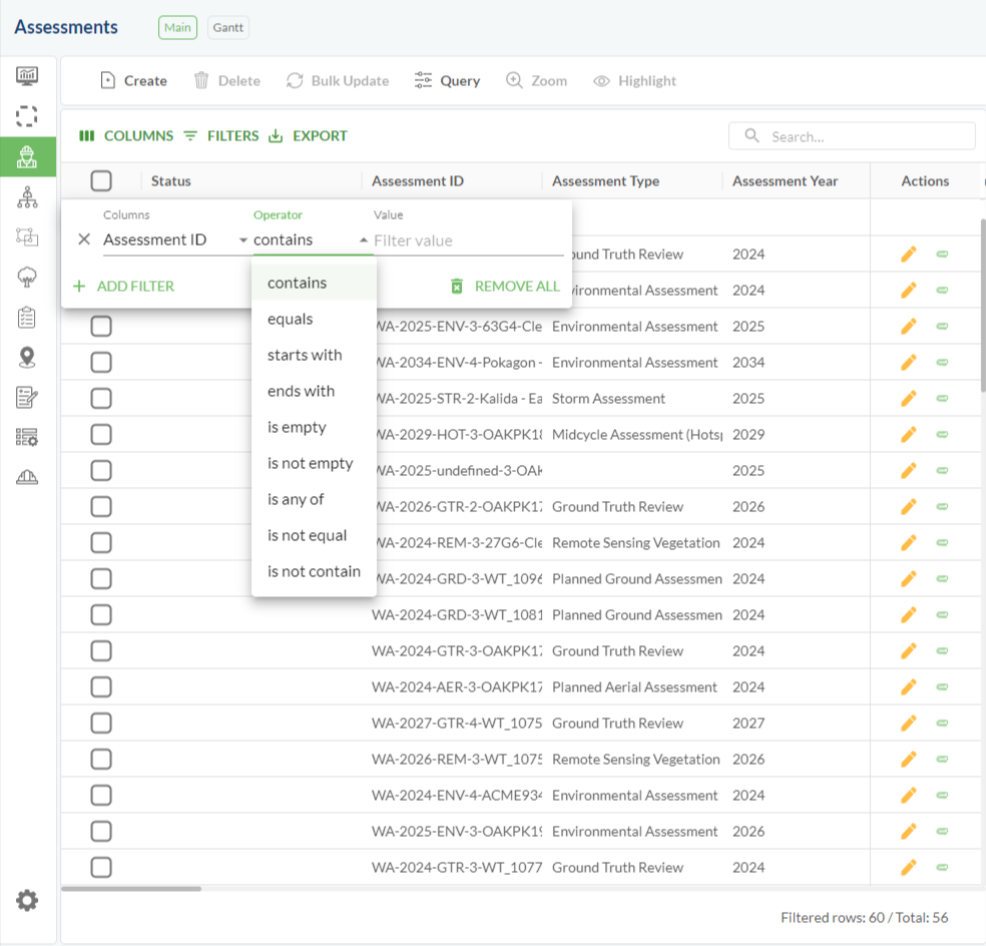The width and height of the screenshot is (986, 946).
Task: Collapse the Operator dropdown showing contains
Action: tap(362, 240)
